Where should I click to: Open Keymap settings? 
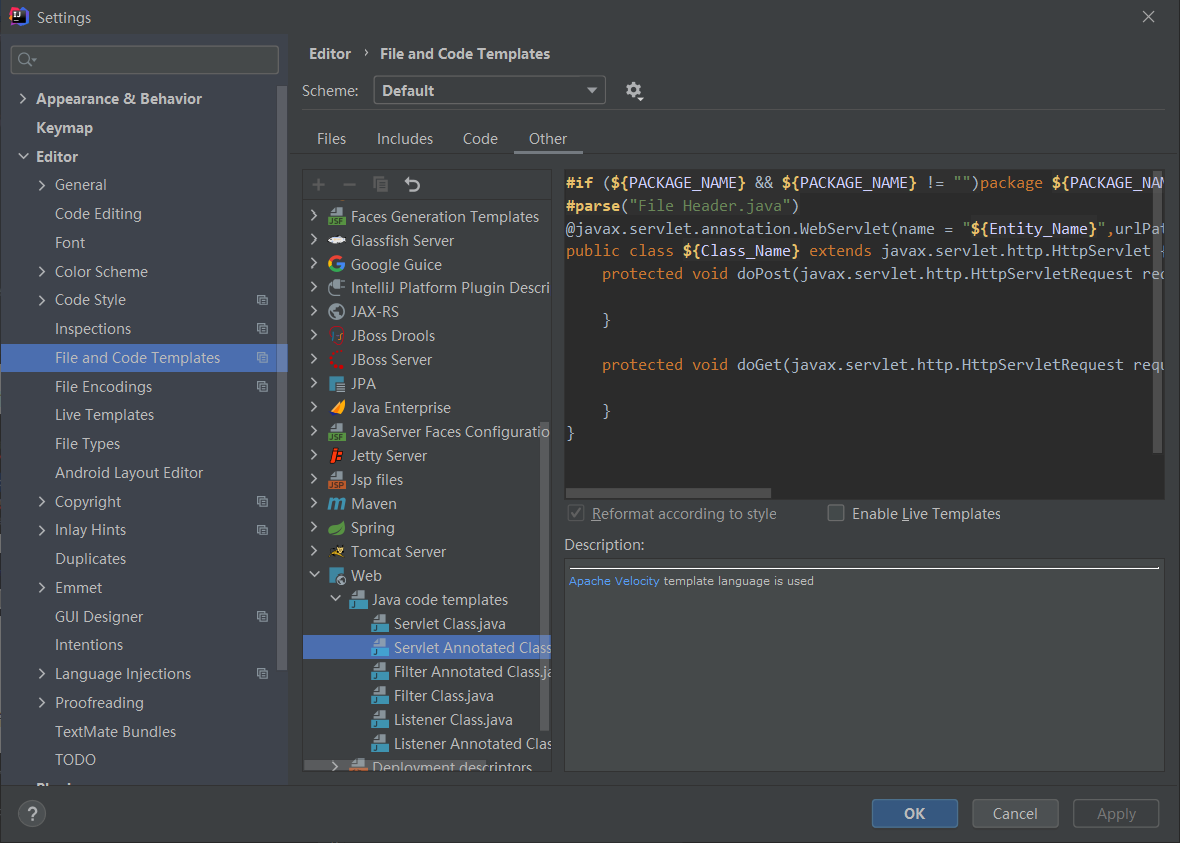[65, 128]
